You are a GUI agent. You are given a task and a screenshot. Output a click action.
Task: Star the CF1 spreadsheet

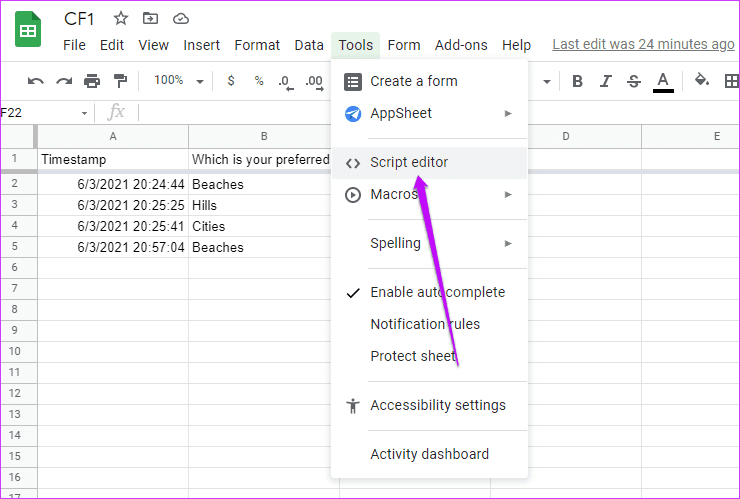(x=121, y=18)
